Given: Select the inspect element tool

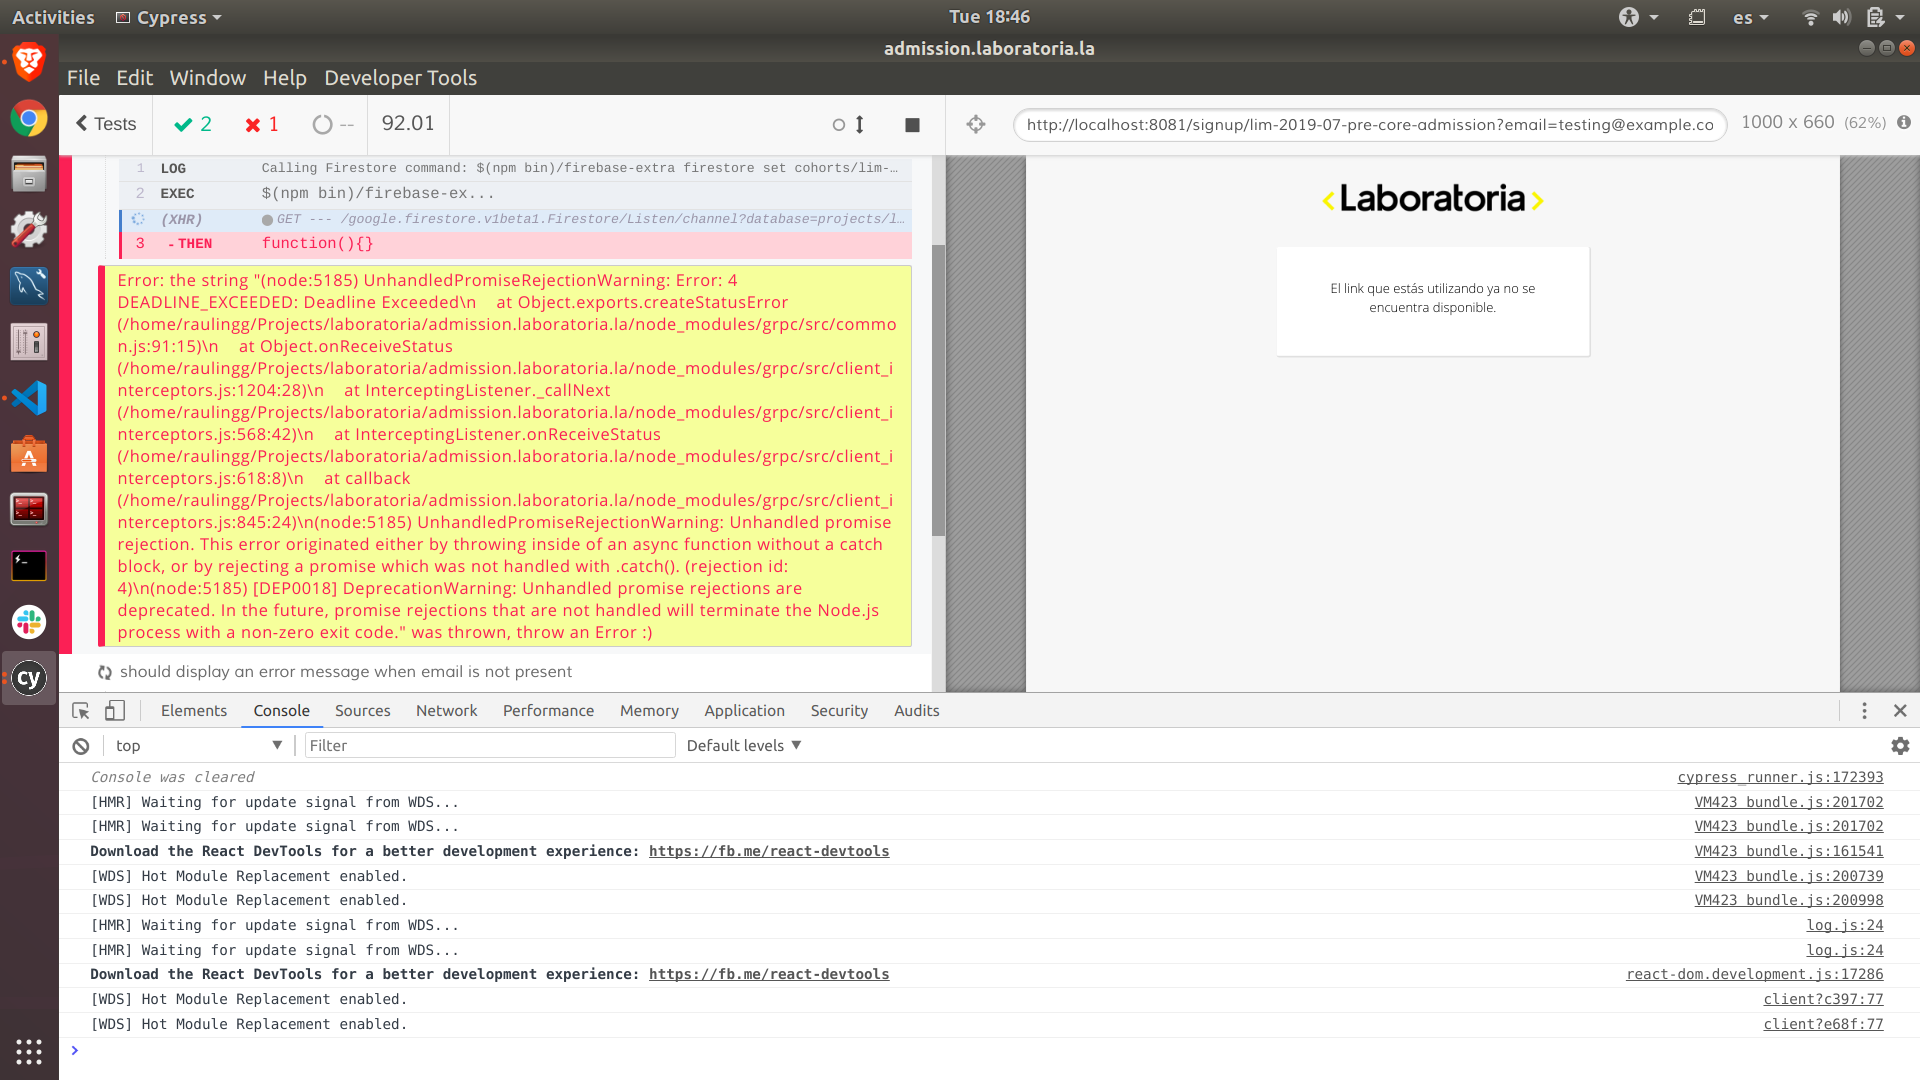Looking at the screenshot, I should 80,710.
